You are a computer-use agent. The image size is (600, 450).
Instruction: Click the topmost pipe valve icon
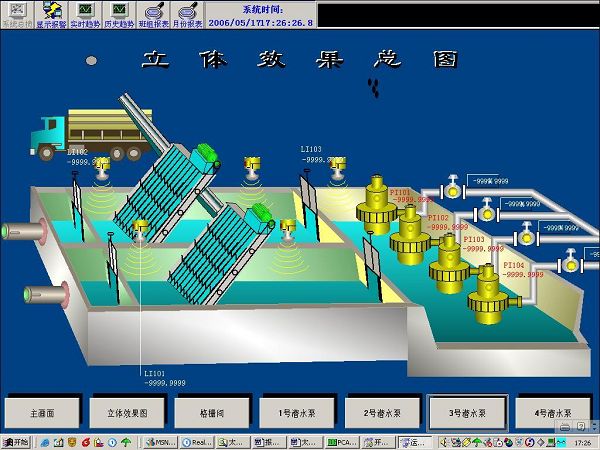tap(453, 186)
